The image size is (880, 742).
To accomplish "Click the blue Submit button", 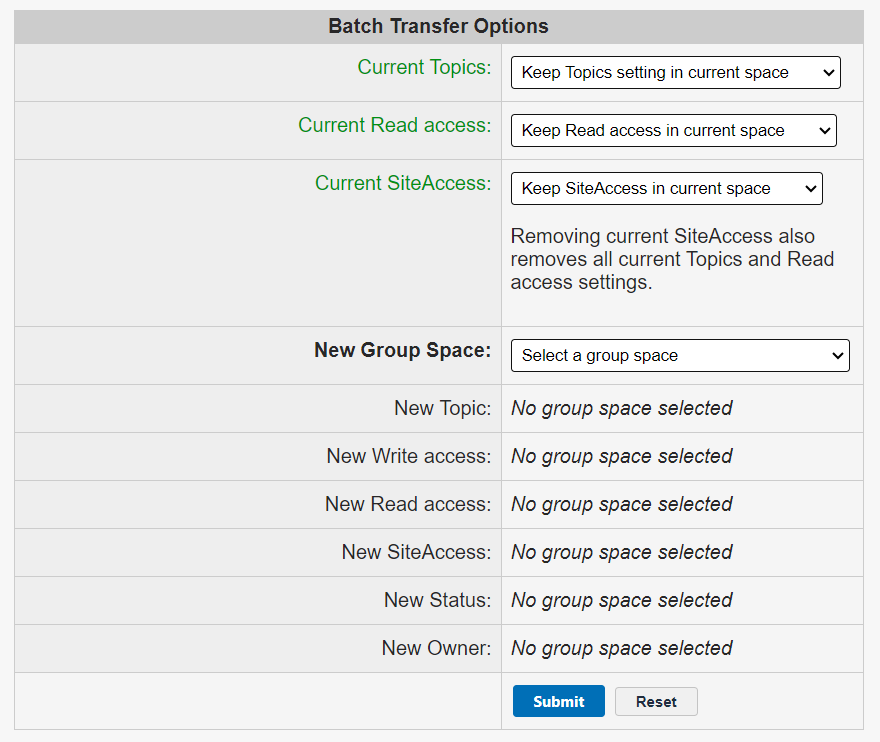I will coord(558,701).
